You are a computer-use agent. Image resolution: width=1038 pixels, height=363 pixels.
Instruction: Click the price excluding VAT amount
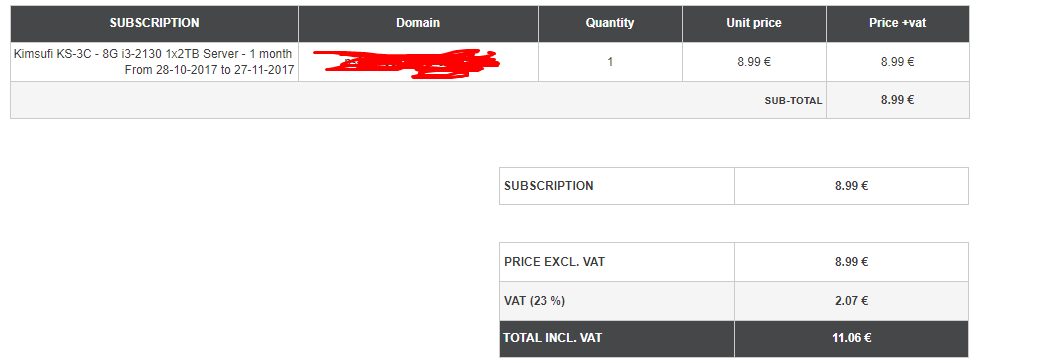coord(851,262)
